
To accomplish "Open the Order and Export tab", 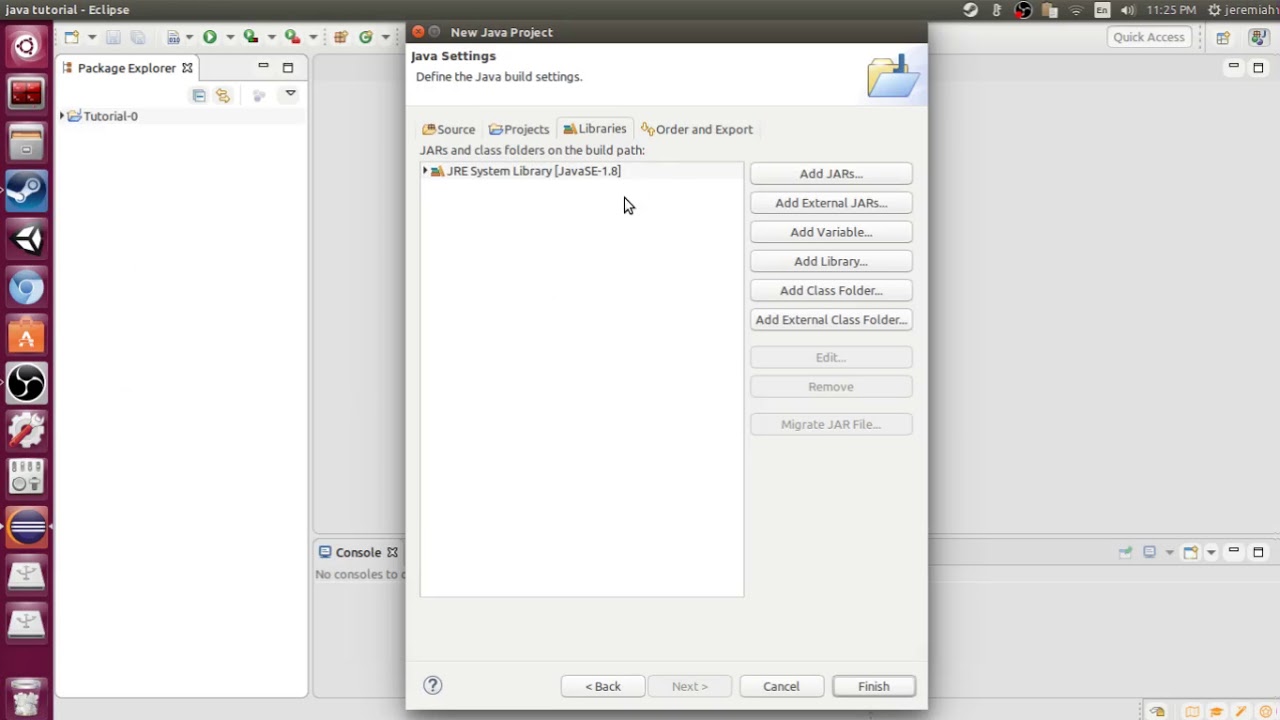I will [x=697, y=129].
